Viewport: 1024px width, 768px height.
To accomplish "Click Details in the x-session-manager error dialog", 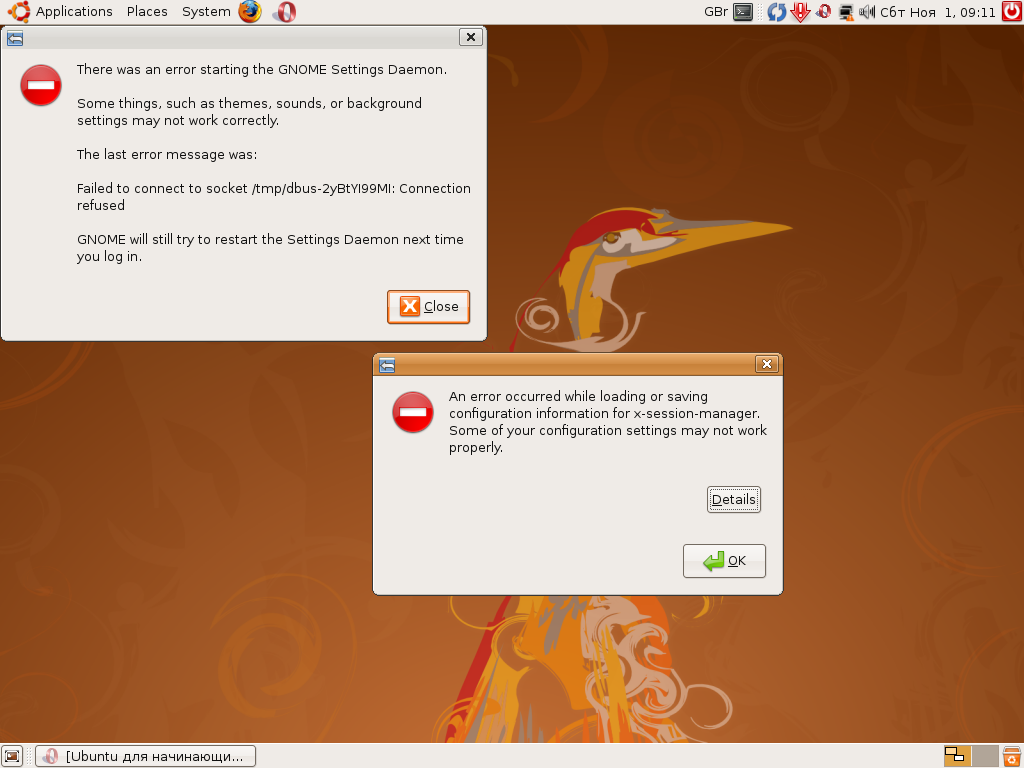I will click(733, 499).
